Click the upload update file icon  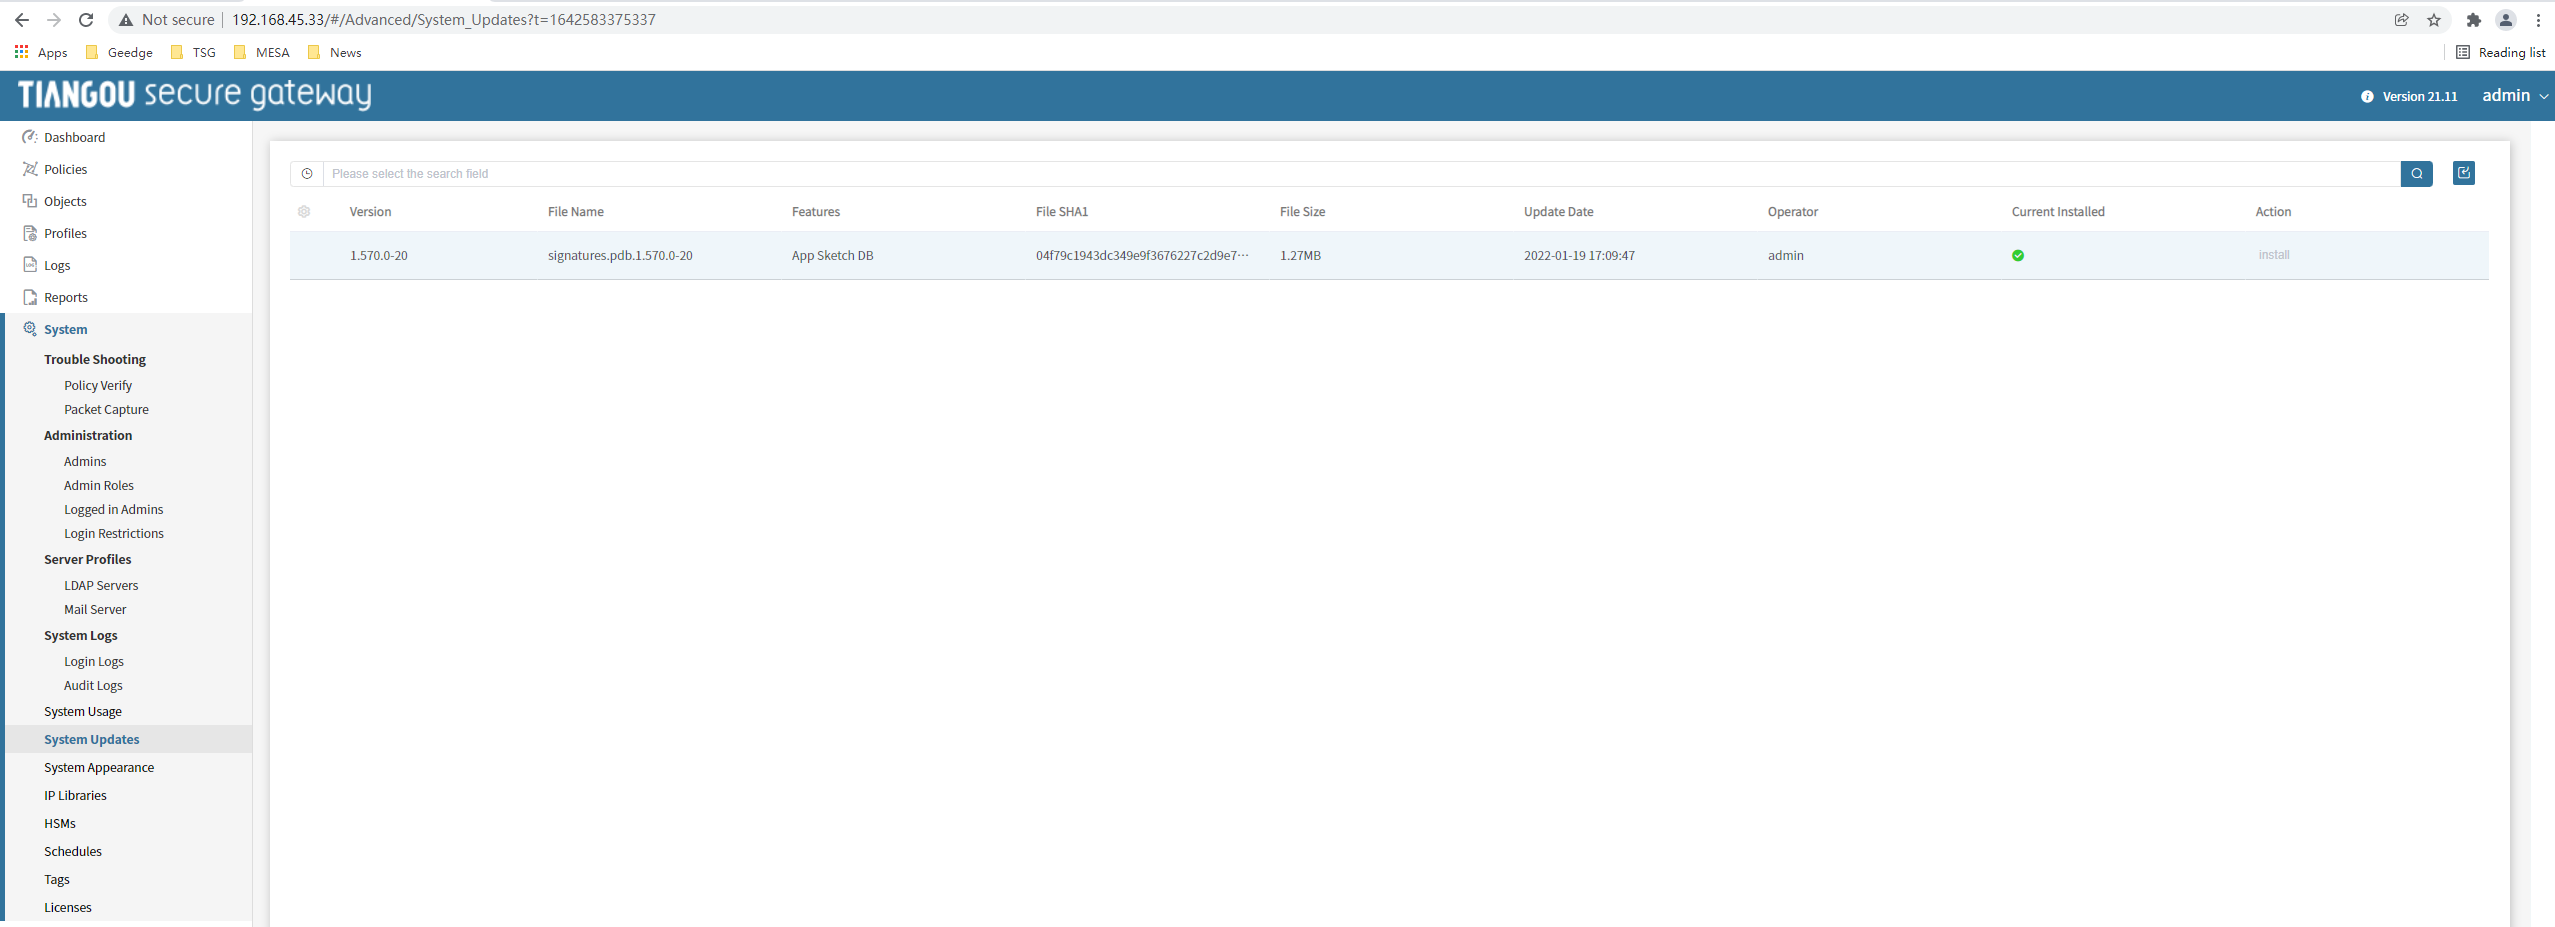coord(2463,173)
